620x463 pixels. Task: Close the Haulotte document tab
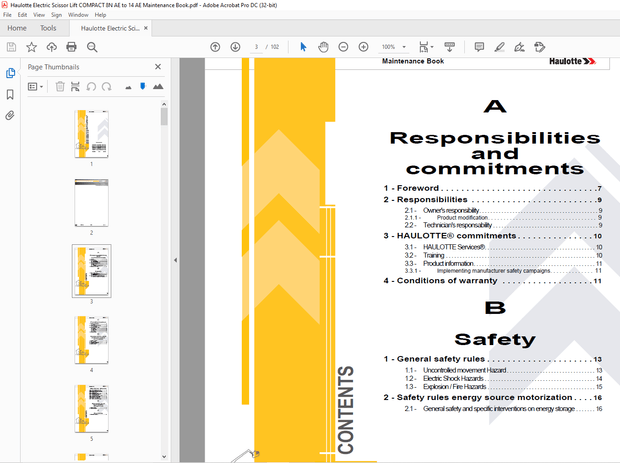click(146, 28)
